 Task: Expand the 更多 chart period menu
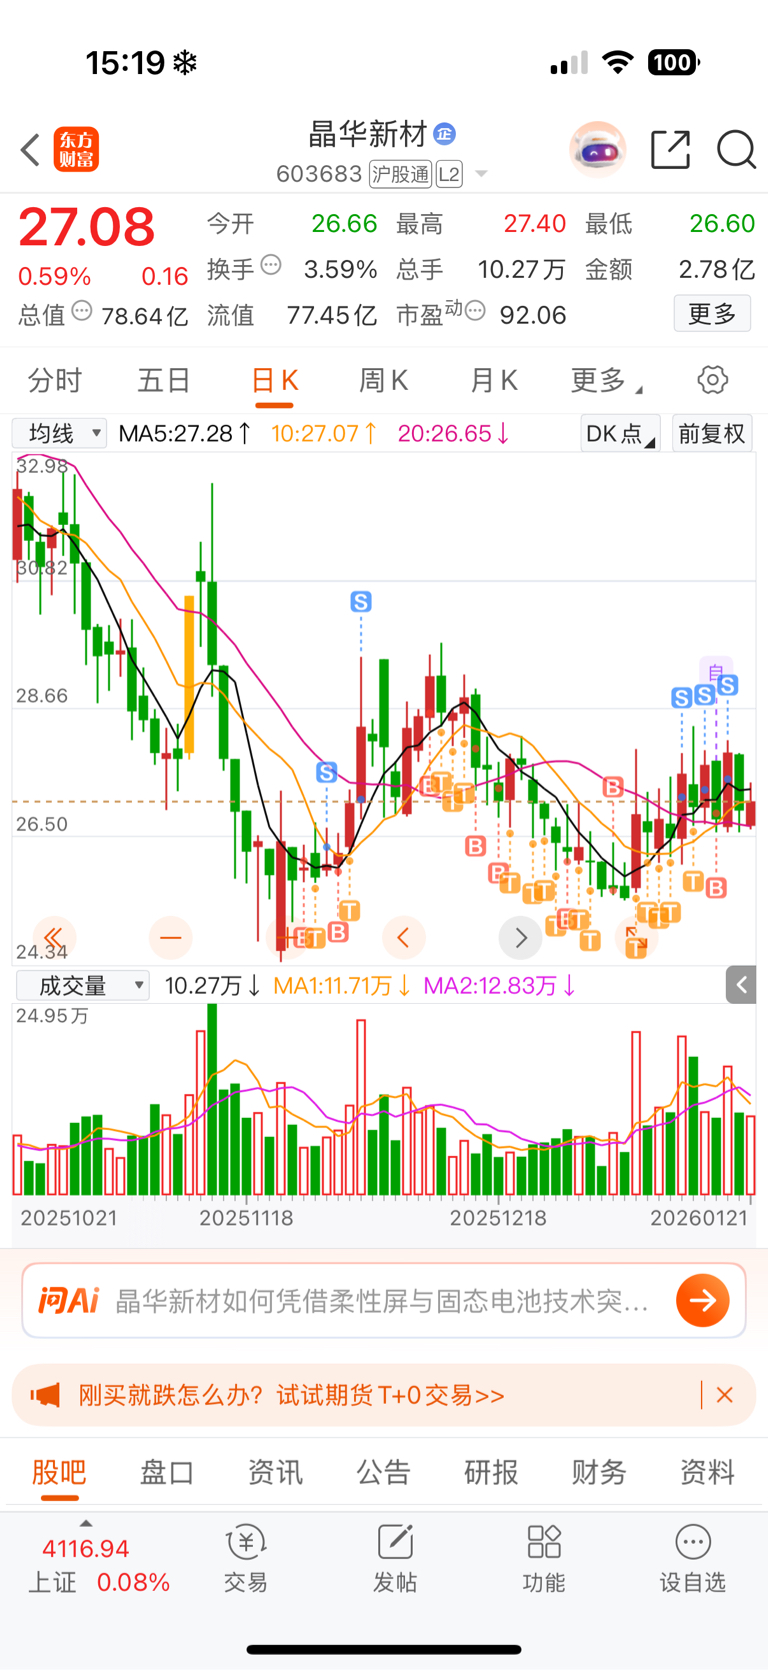pos(606,381)
